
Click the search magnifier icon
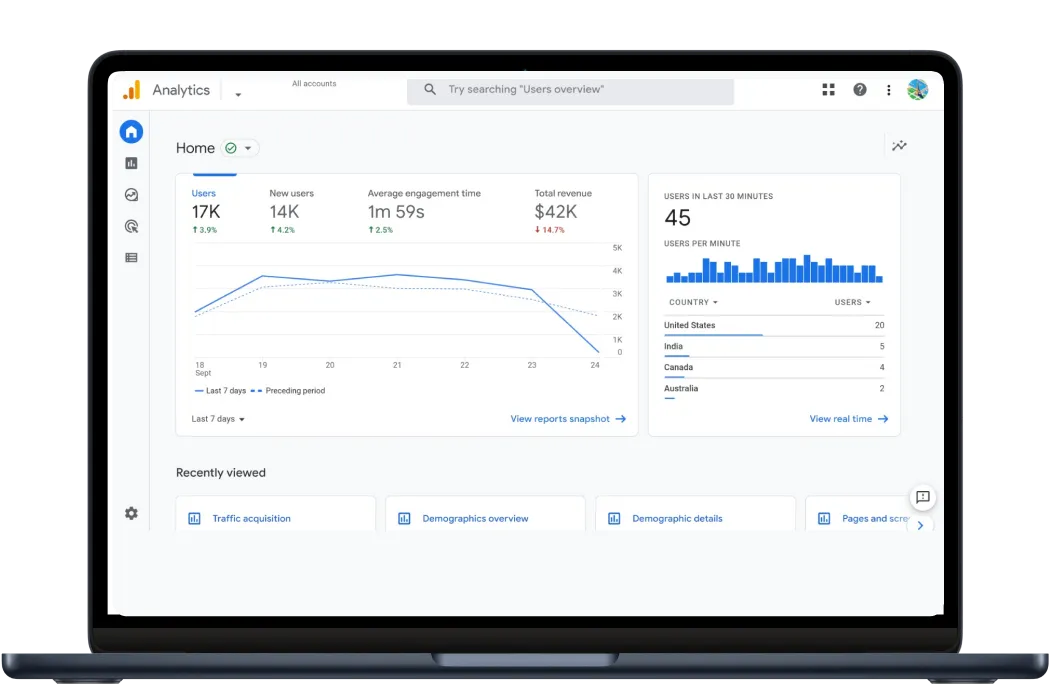tap(430, 89)
